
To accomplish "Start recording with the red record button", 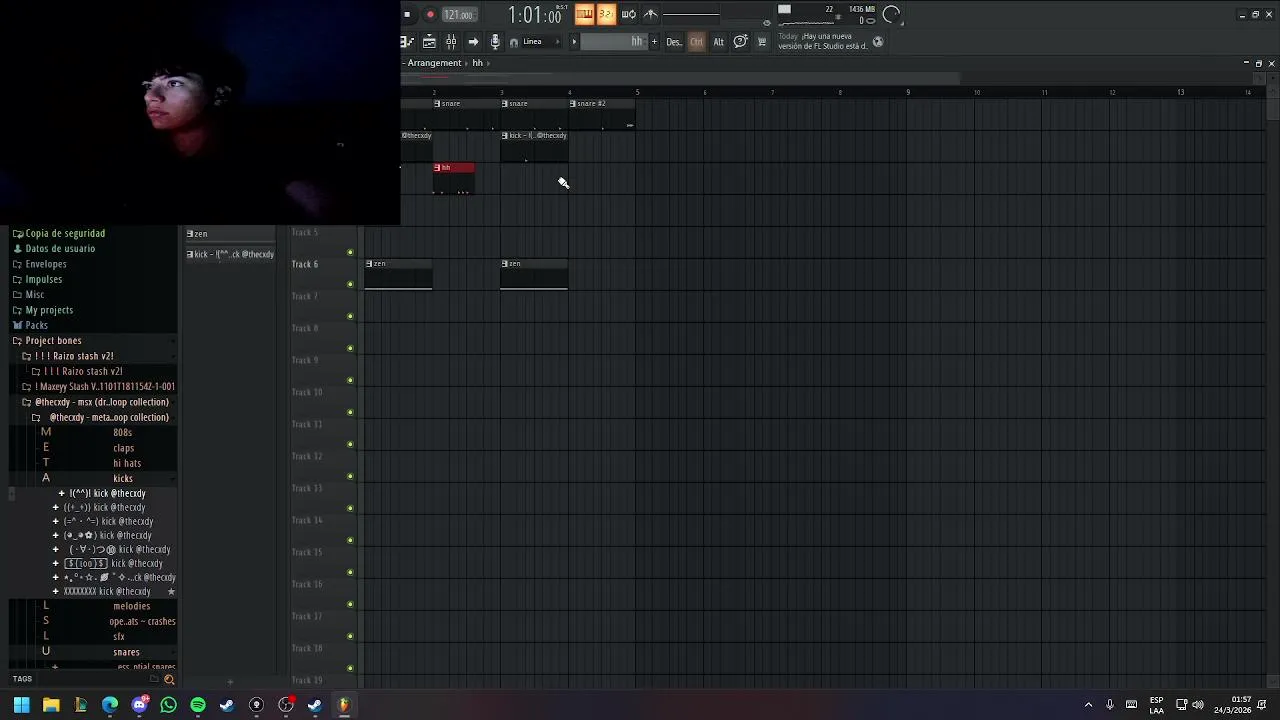I will (x=430, y=14).
